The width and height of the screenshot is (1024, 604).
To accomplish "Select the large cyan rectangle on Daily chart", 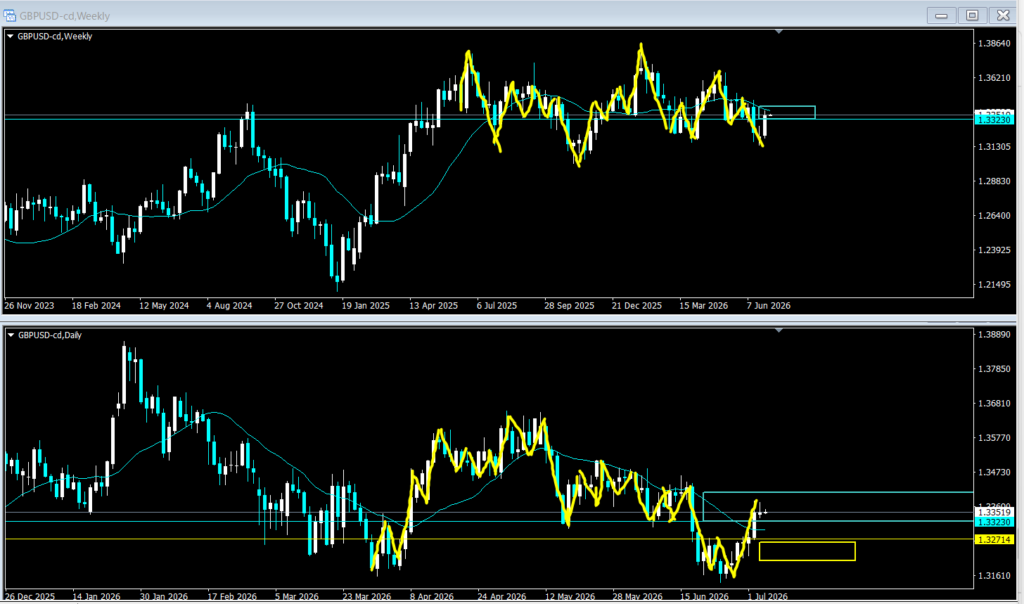I will 838,506.
